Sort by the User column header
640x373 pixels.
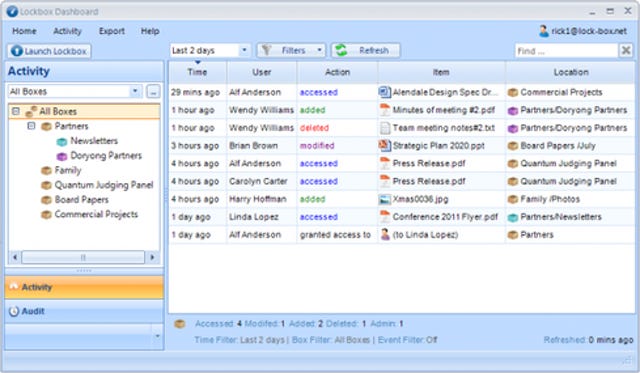262,72
